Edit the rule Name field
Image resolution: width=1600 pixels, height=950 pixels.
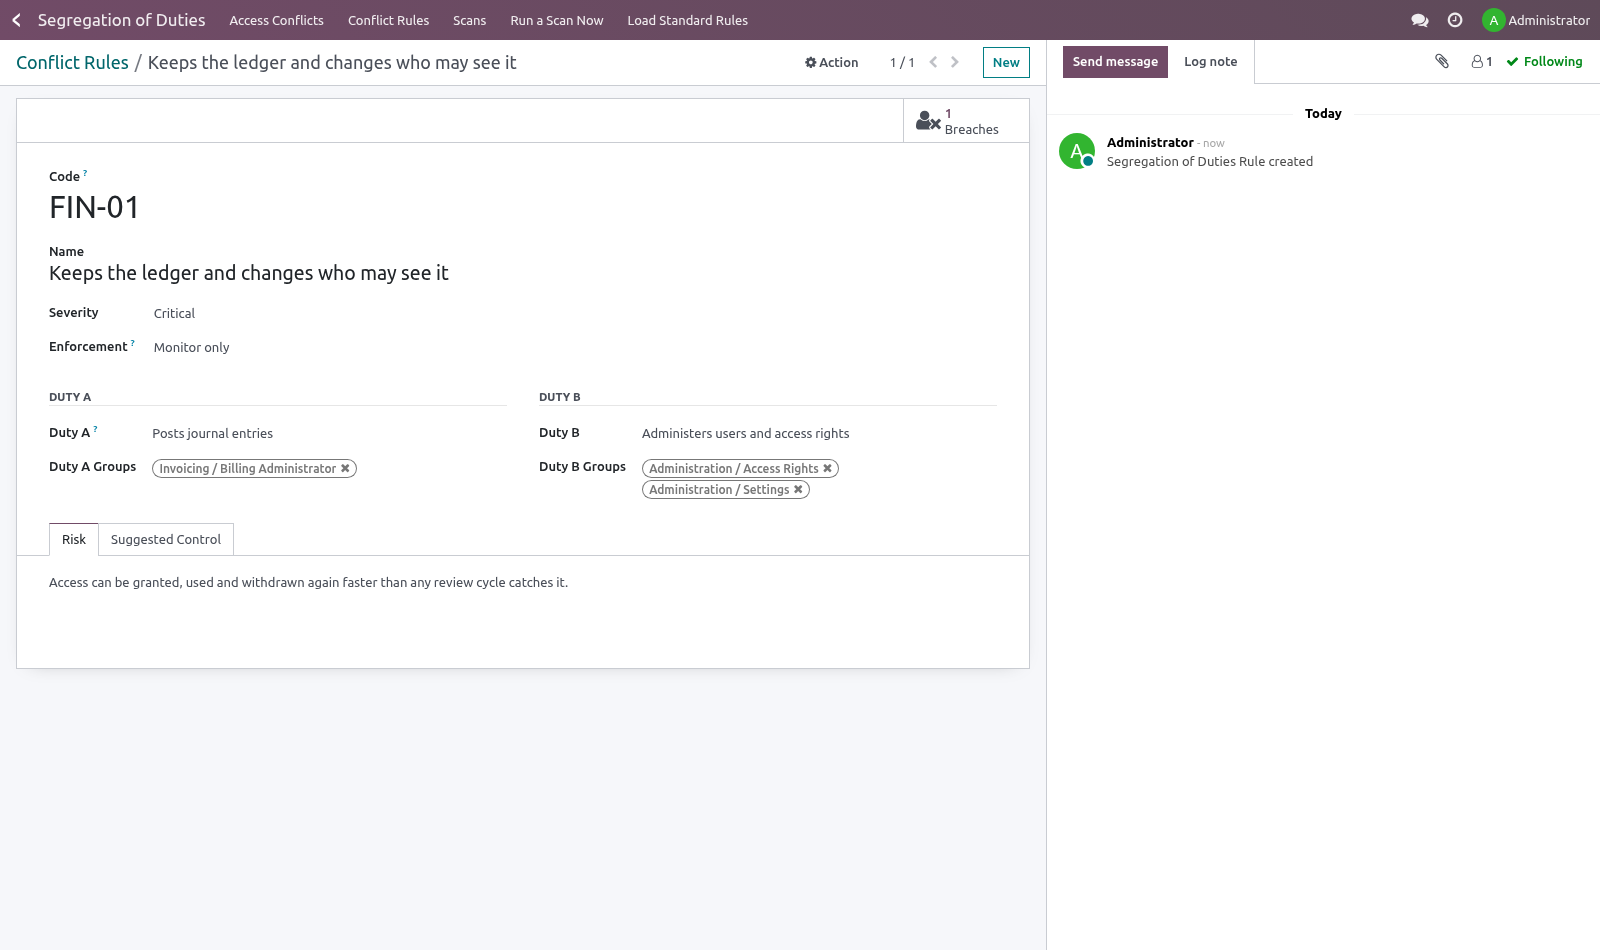coord(523,273)
